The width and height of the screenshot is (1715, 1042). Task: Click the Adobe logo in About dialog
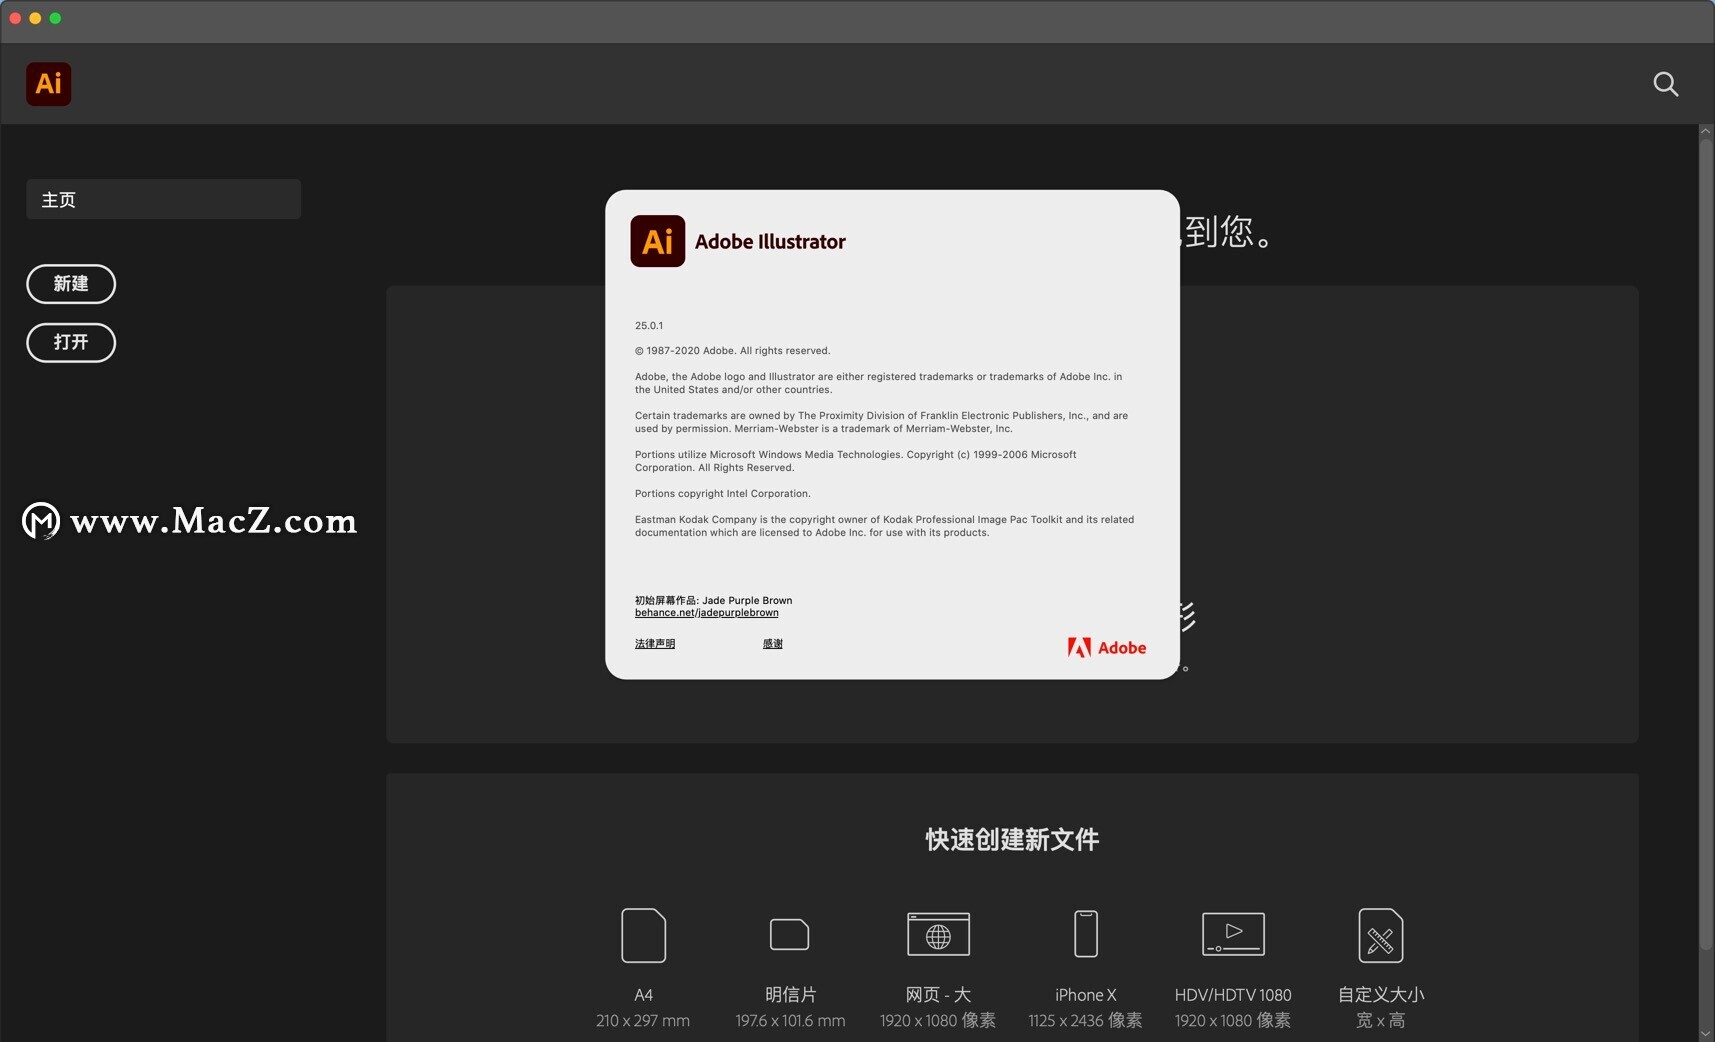pos(1106,648)
